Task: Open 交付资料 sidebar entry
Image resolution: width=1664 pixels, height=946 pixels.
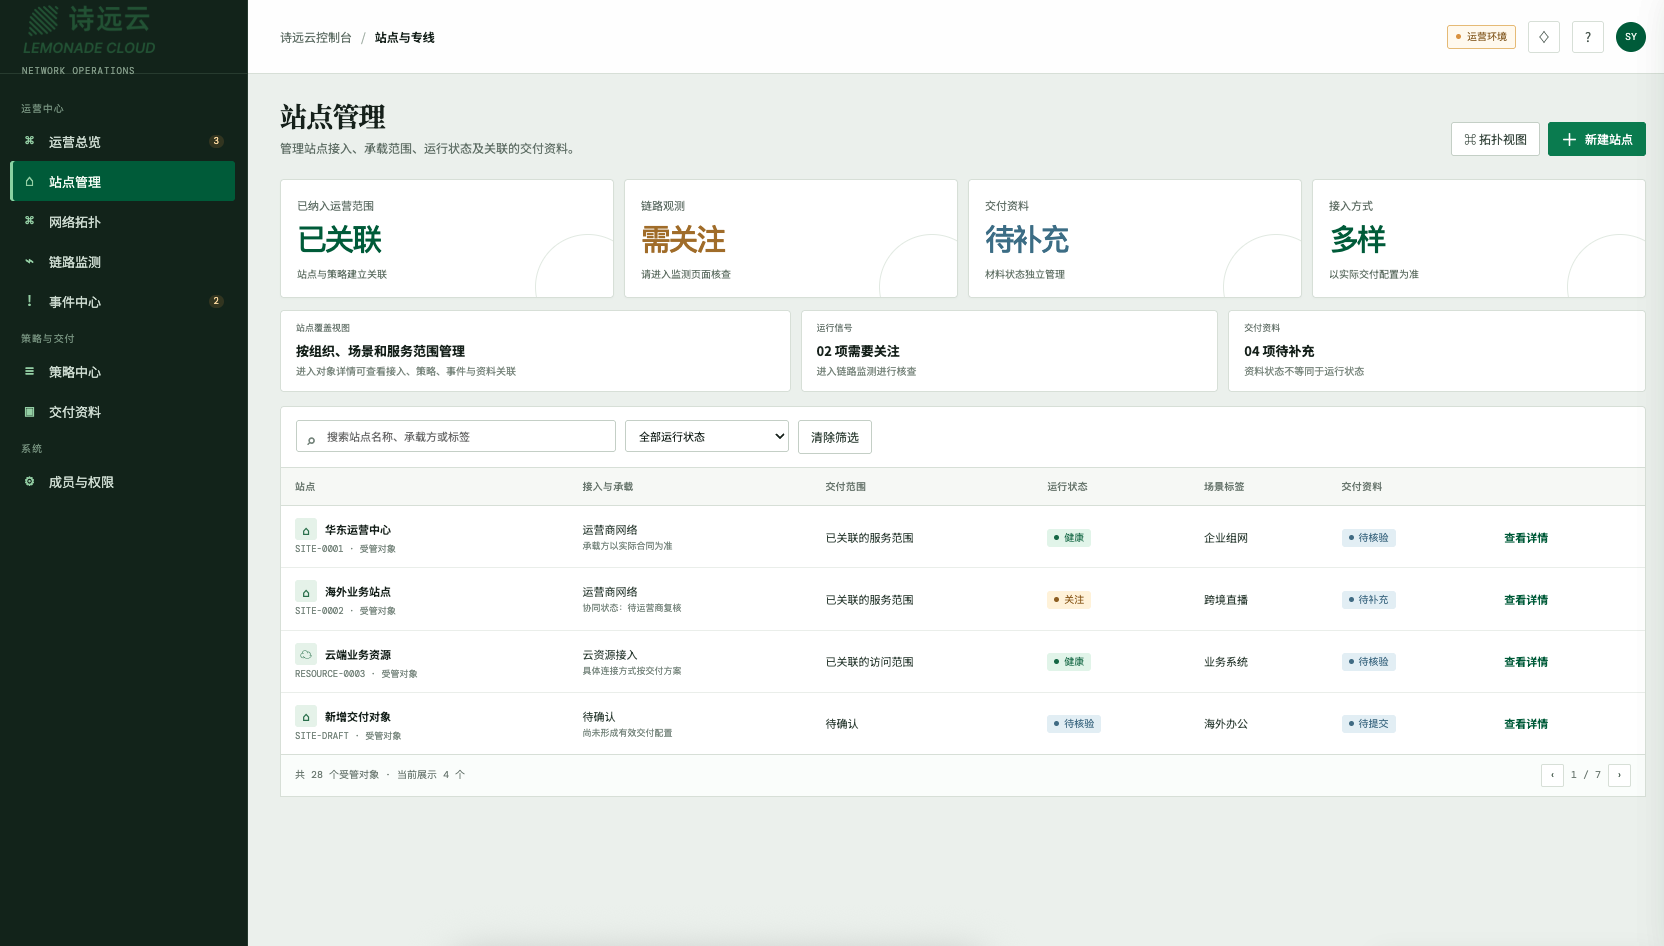Action: point(123,412)
